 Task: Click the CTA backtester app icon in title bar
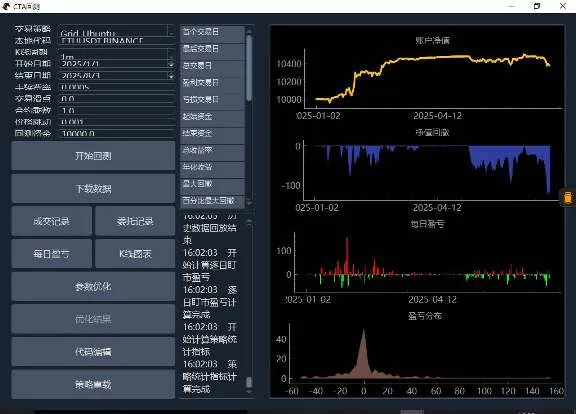tap(6, 6)
